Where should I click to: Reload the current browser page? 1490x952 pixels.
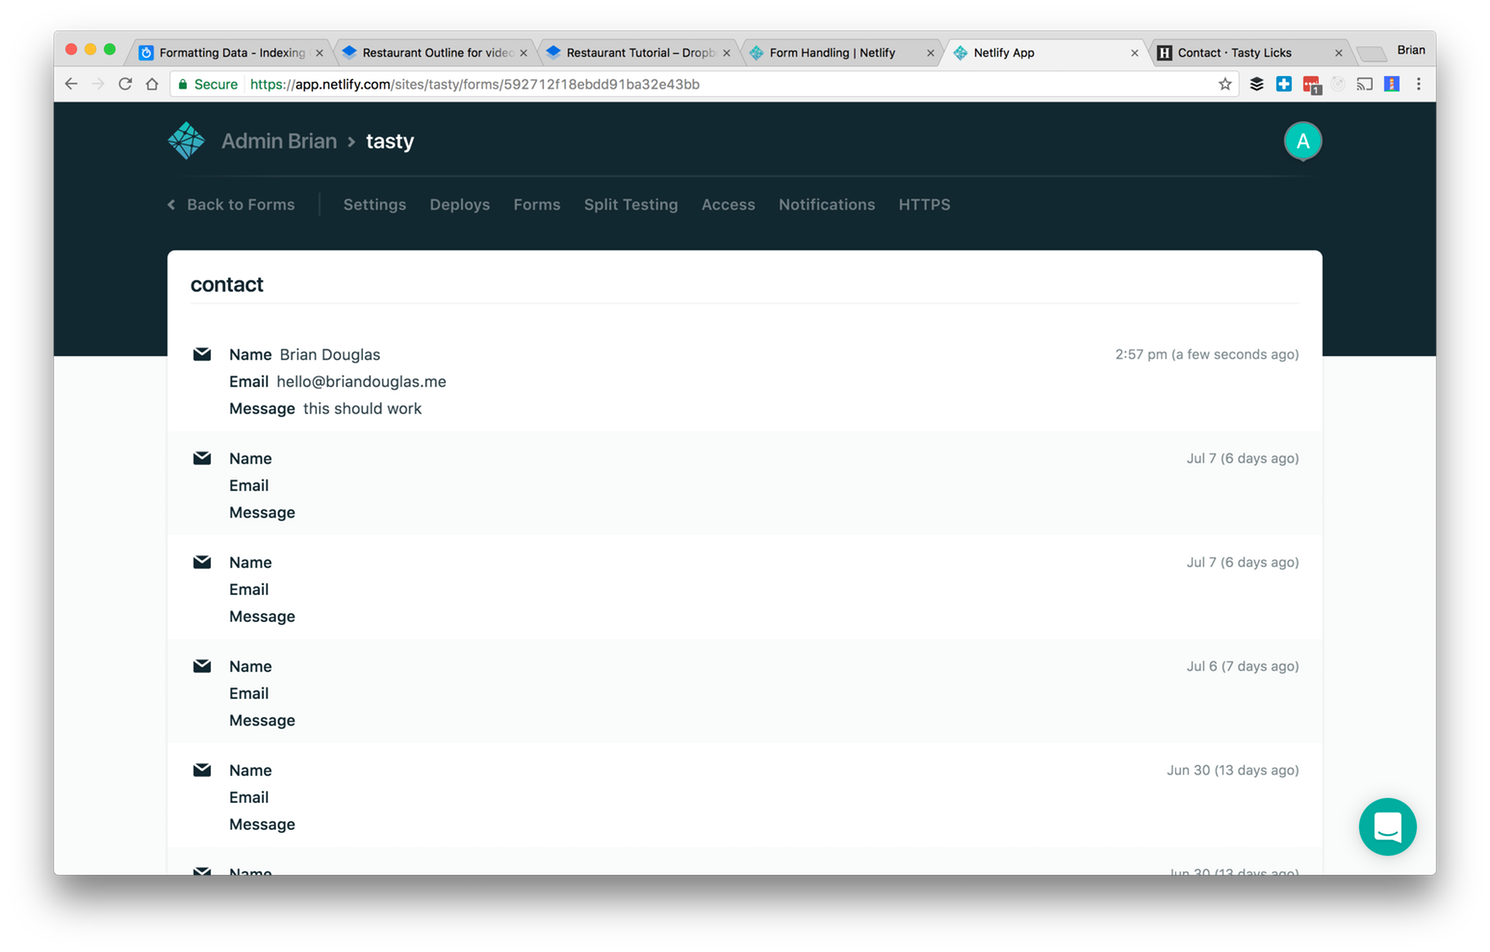click(x=125, y=84)
